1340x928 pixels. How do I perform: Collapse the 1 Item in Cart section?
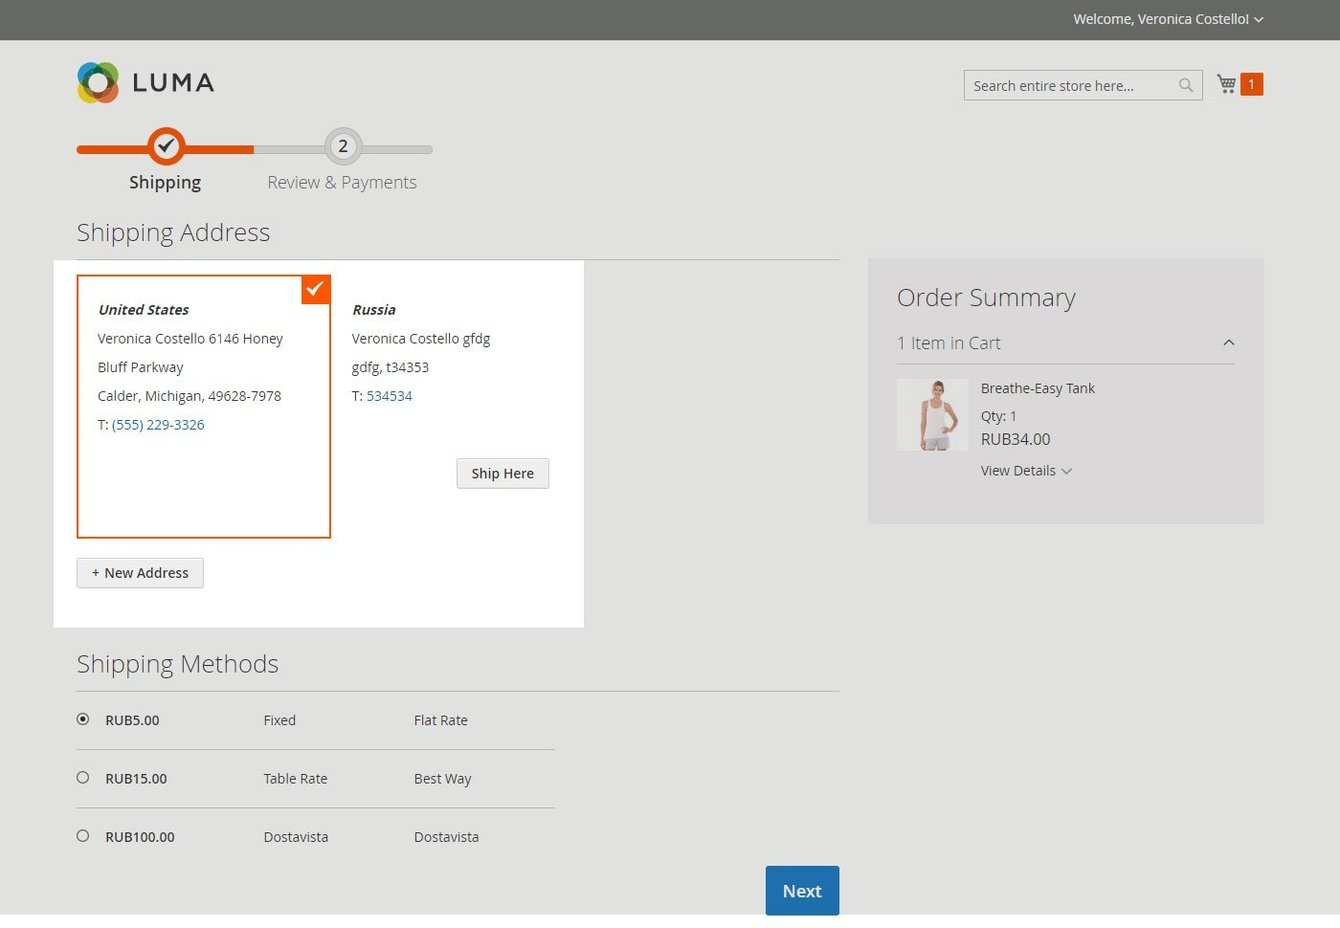[x=1066, y=343]
